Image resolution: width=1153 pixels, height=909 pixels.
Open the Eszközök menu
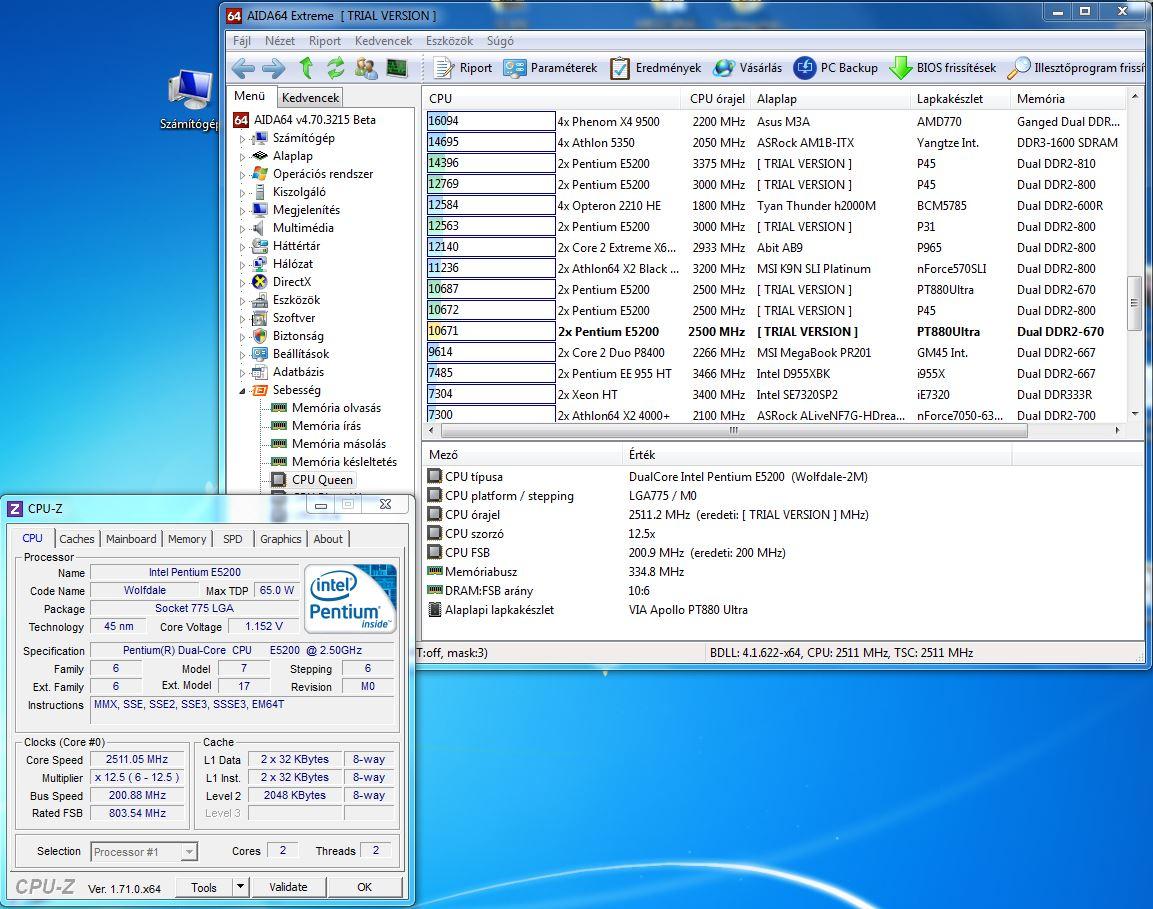point(449,41)
